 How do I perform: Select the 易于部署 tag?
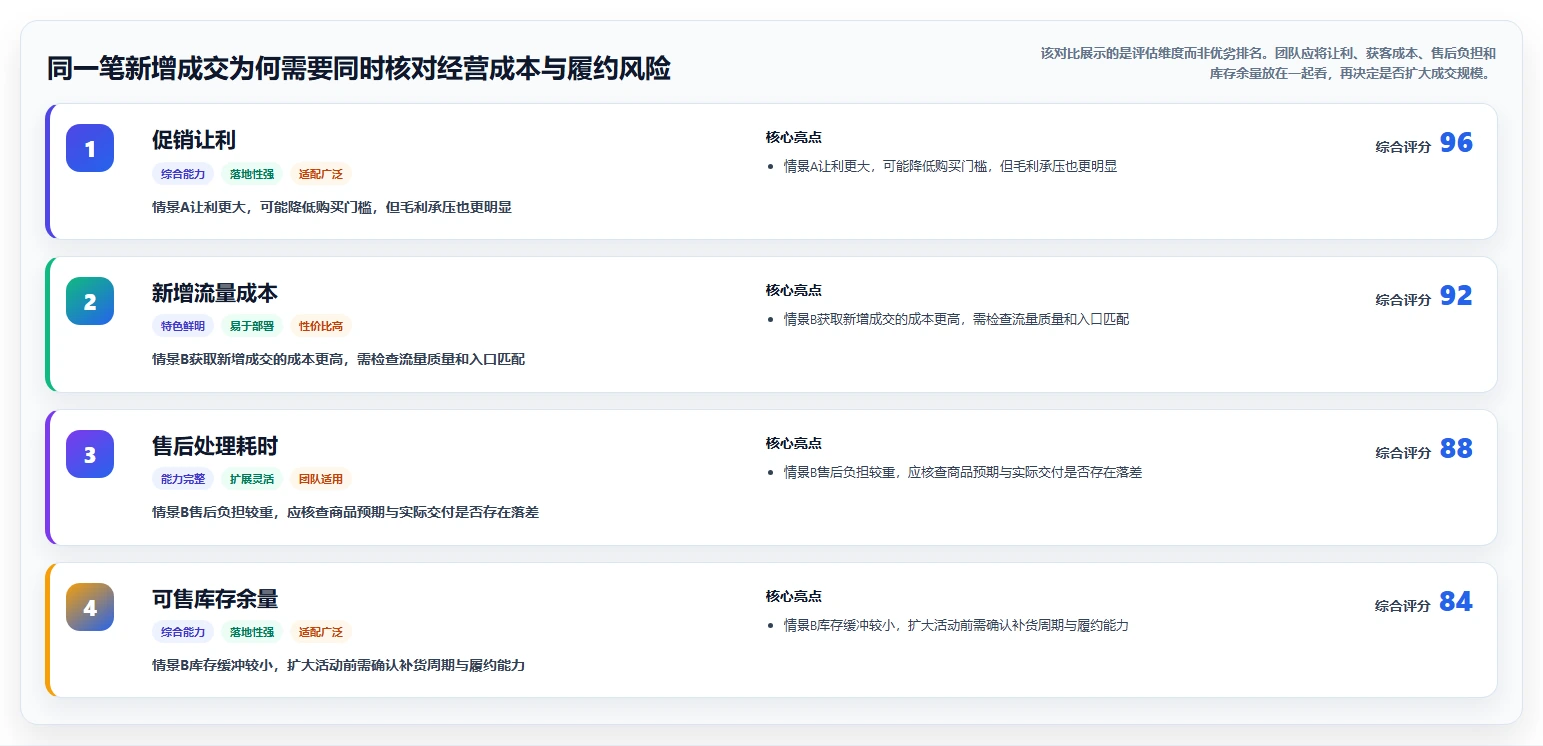pyautogui.click(x=252, y=326)
